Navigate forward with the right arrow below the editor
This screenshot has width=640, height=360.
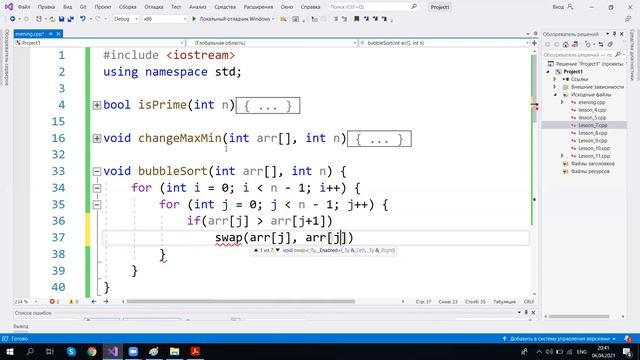coord(106,302)
